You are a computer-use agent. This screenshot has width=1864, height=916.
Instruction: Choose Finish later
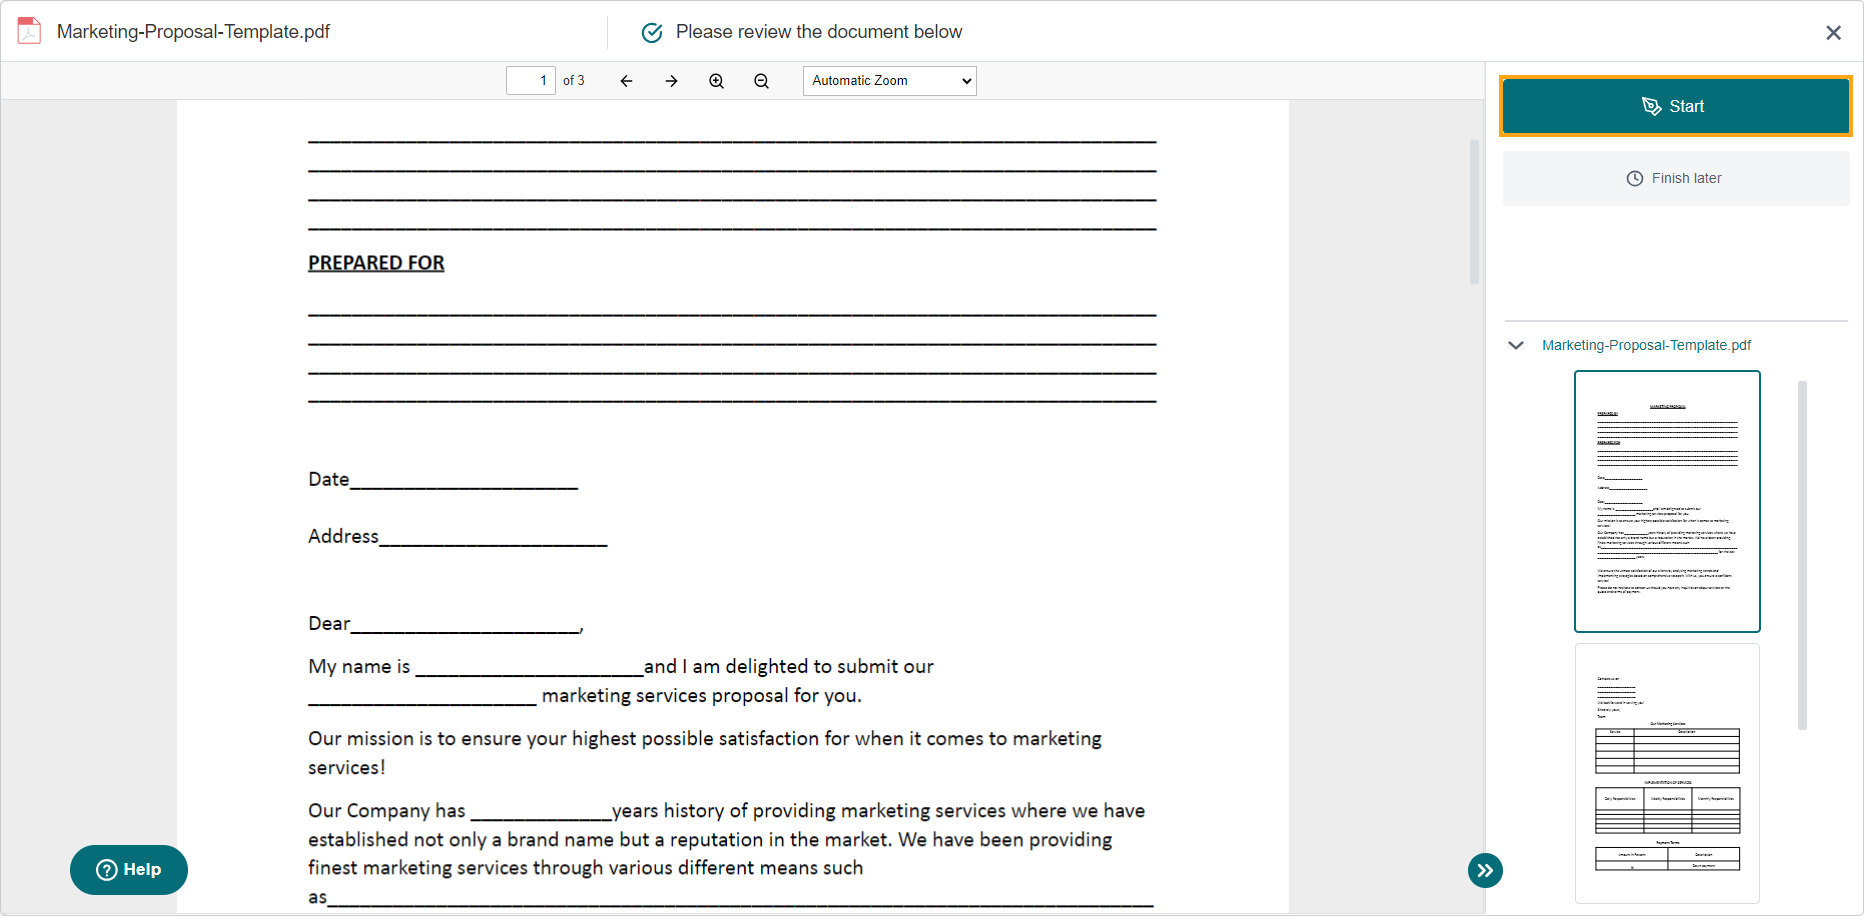tap(1675, 178)
